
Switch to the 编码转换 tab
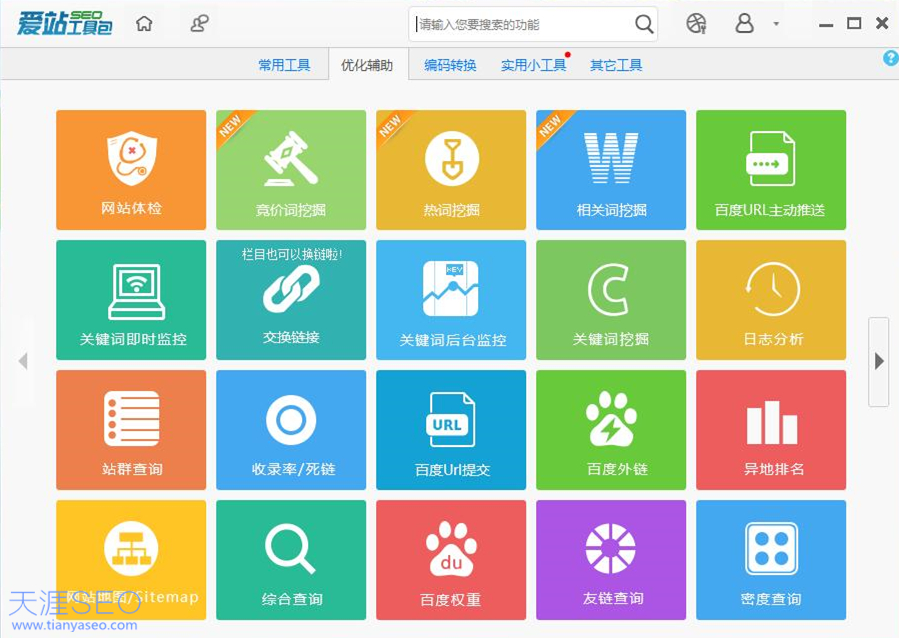pos(450,65)
